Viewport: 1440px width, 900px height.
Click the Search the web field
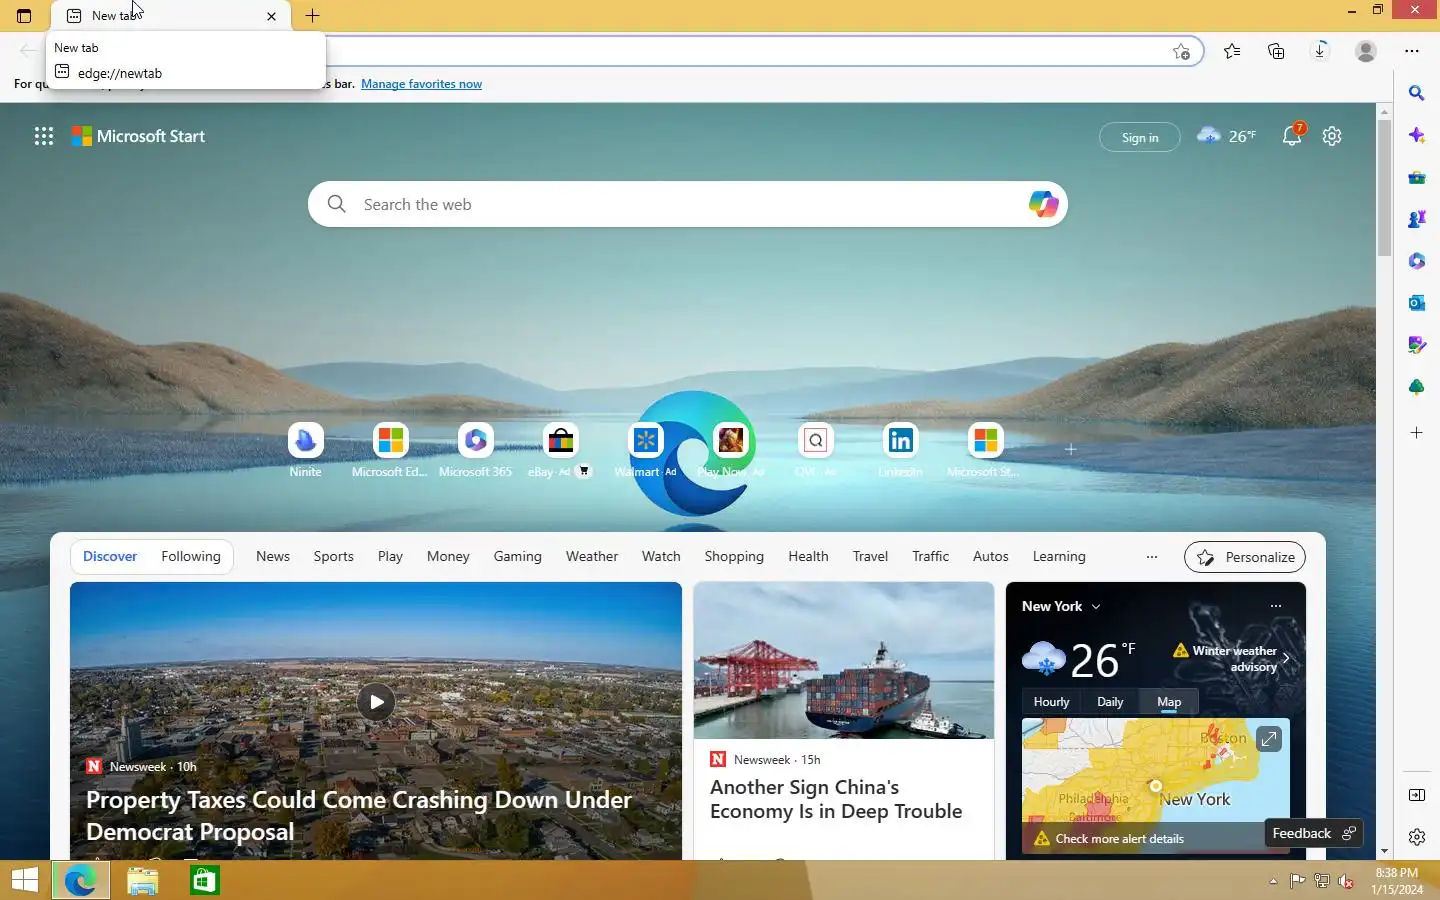click(688, 204)
